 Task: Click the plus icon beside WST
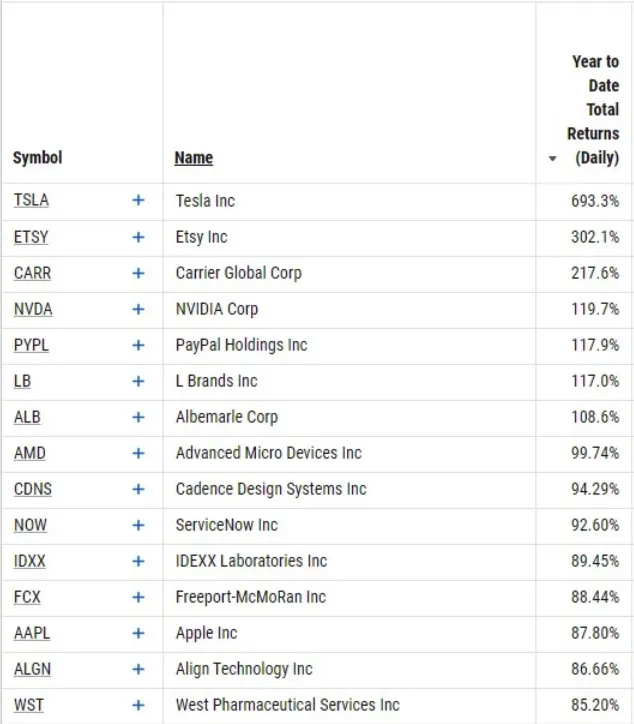pos(138,705)
